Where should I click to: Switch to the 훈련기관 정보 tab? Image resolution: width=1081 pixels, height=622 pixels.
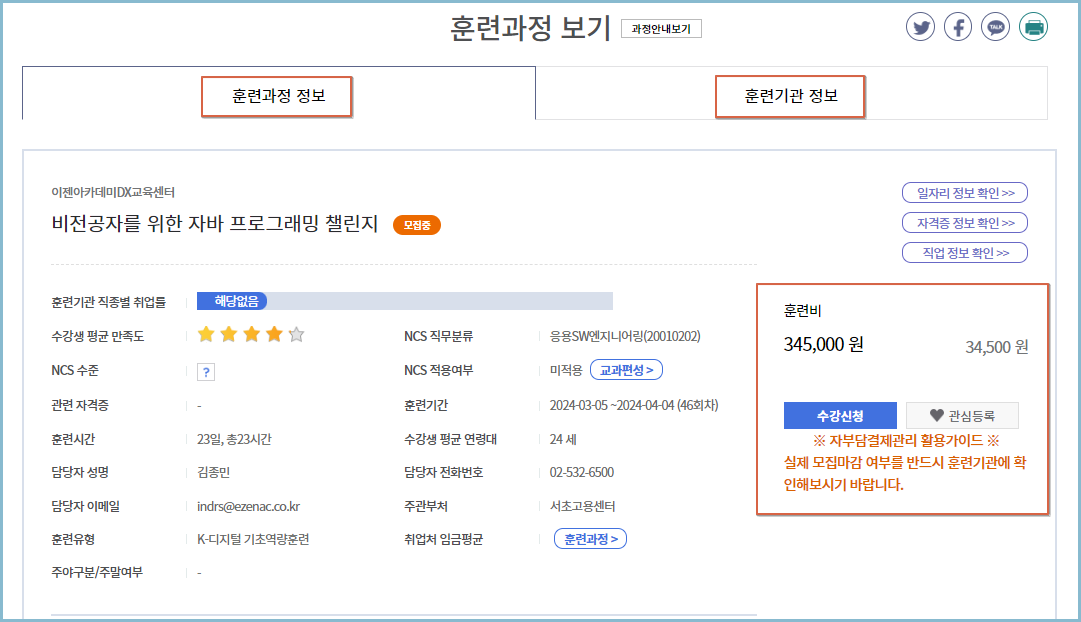pos(790,97)
